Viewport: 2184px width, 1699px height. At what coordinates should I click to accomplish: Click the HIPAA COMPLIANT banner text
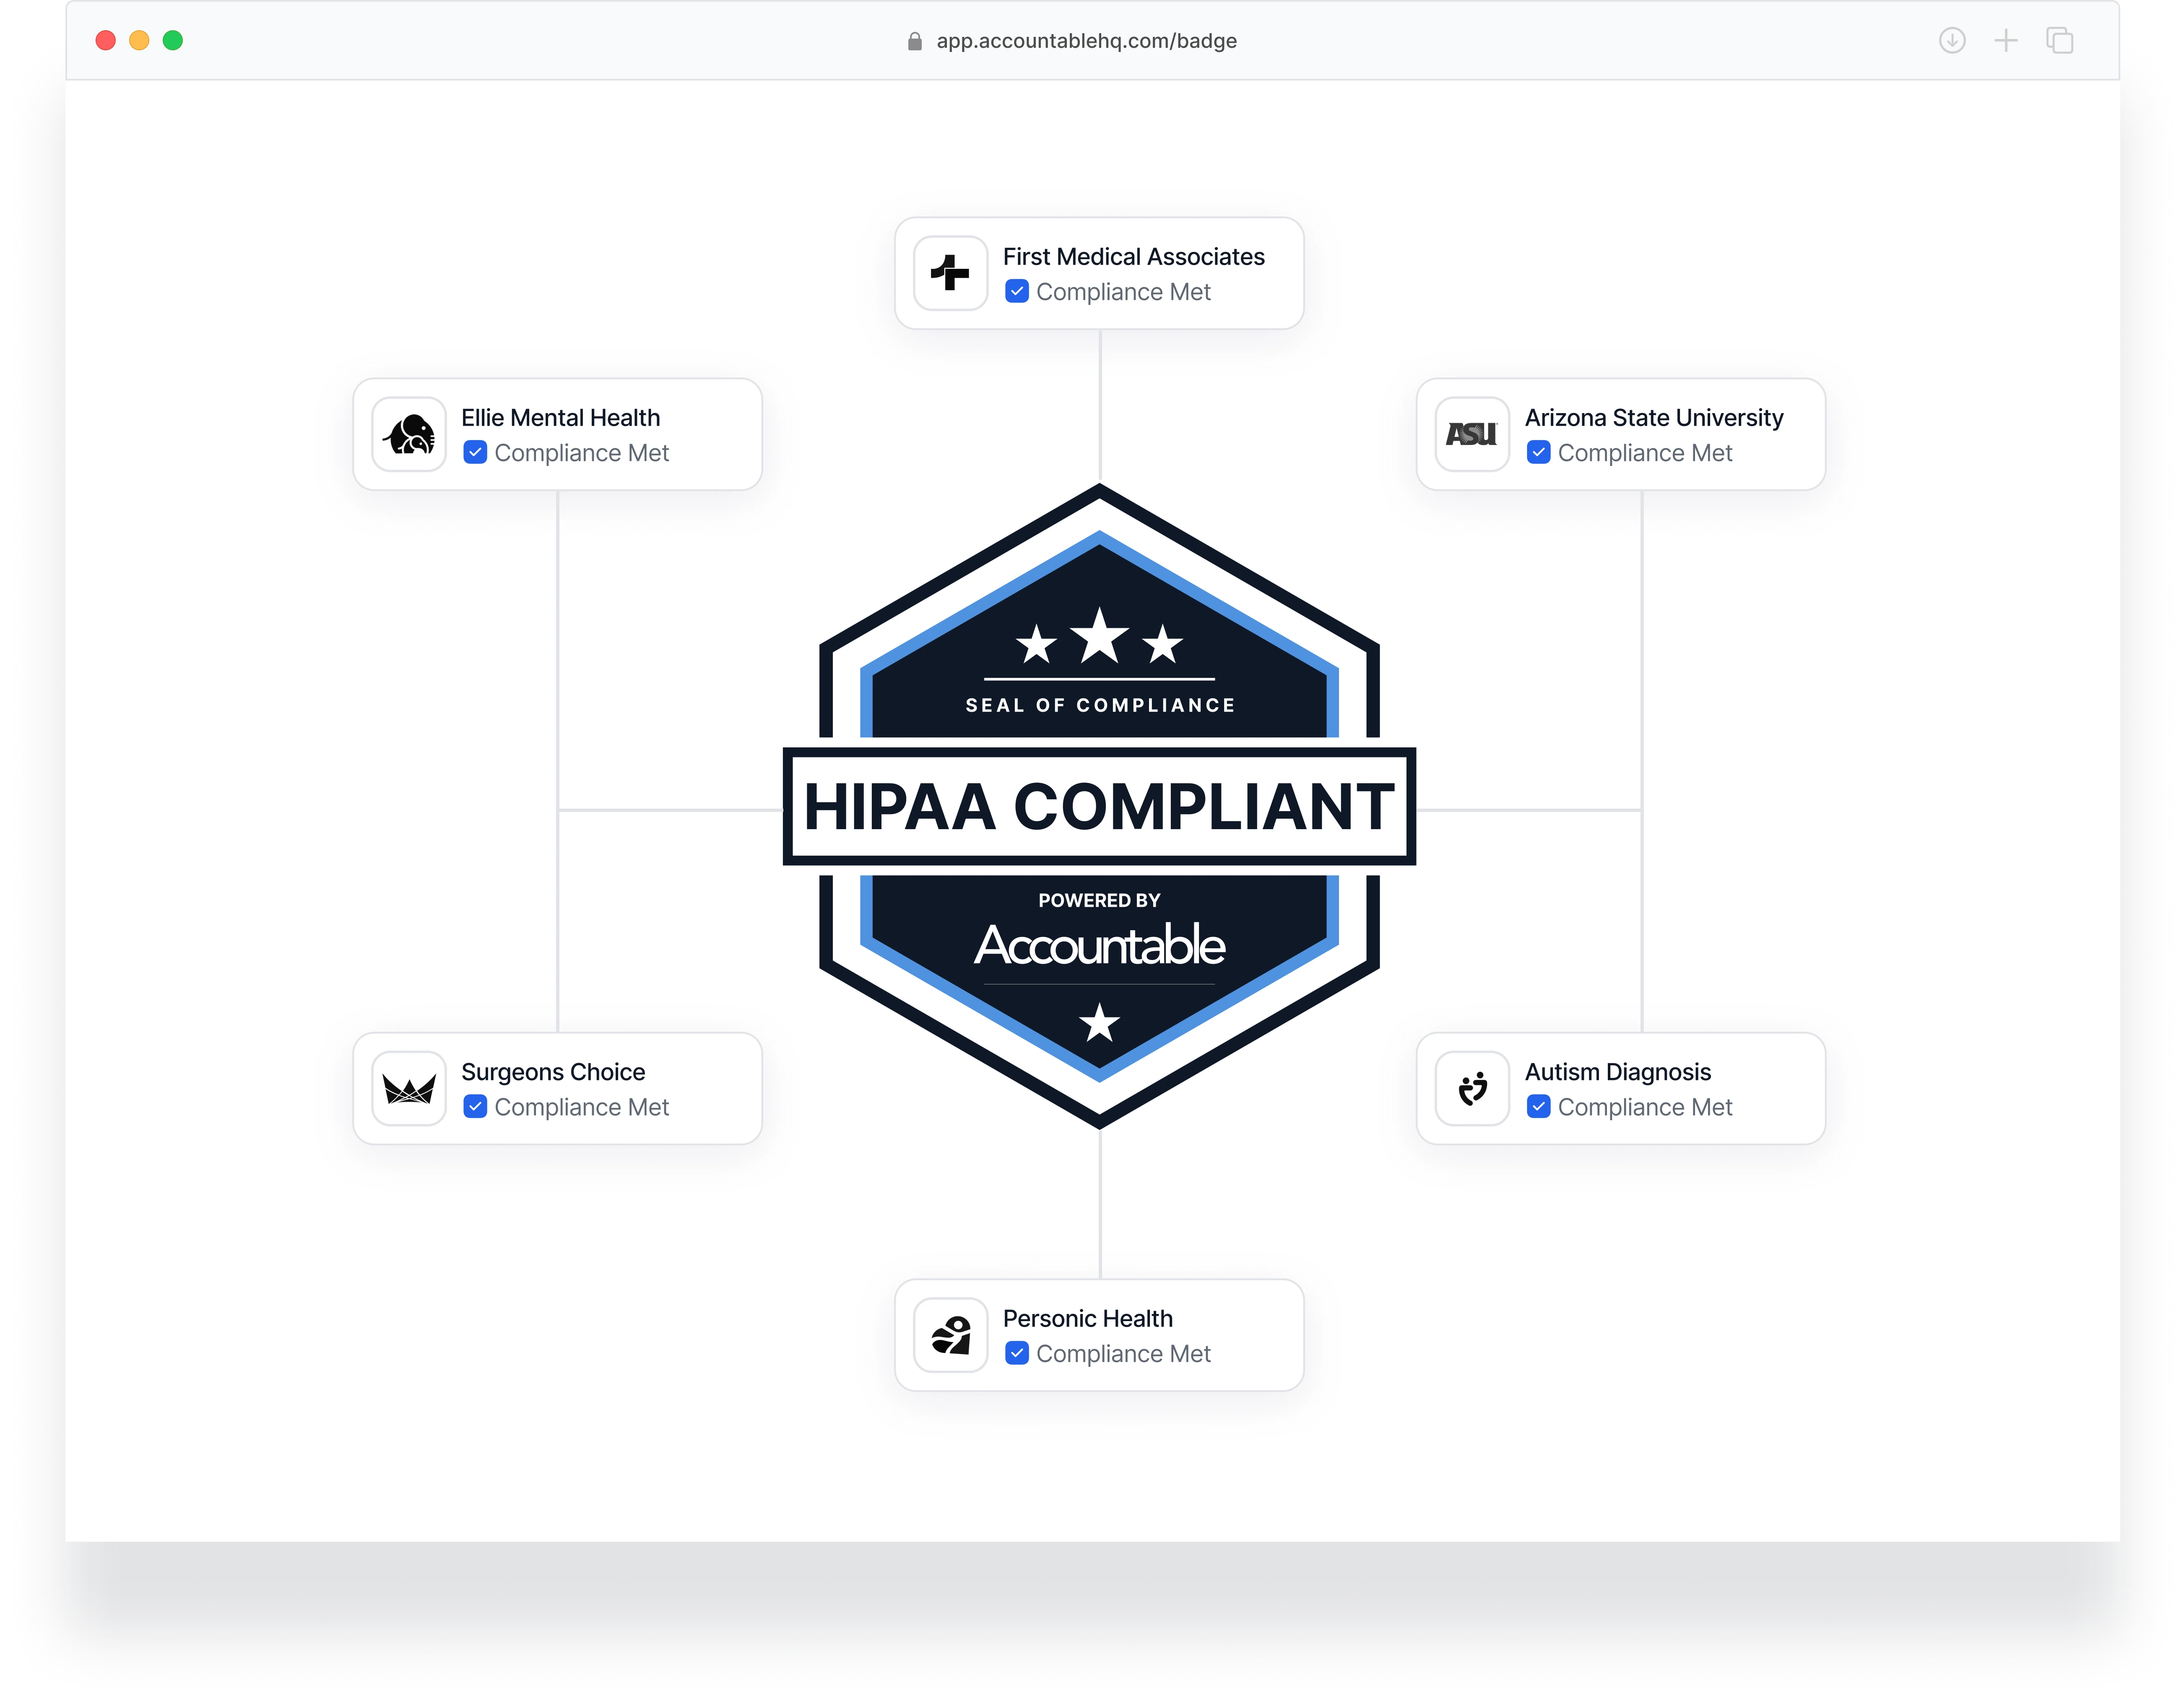click(1099, 806)
